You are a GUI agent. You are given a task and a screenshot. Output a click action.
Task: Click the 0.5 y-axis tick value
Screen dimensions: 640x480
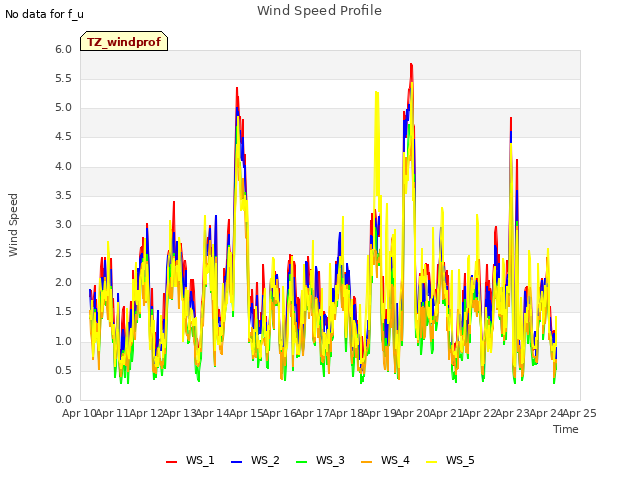pos(63,370)
